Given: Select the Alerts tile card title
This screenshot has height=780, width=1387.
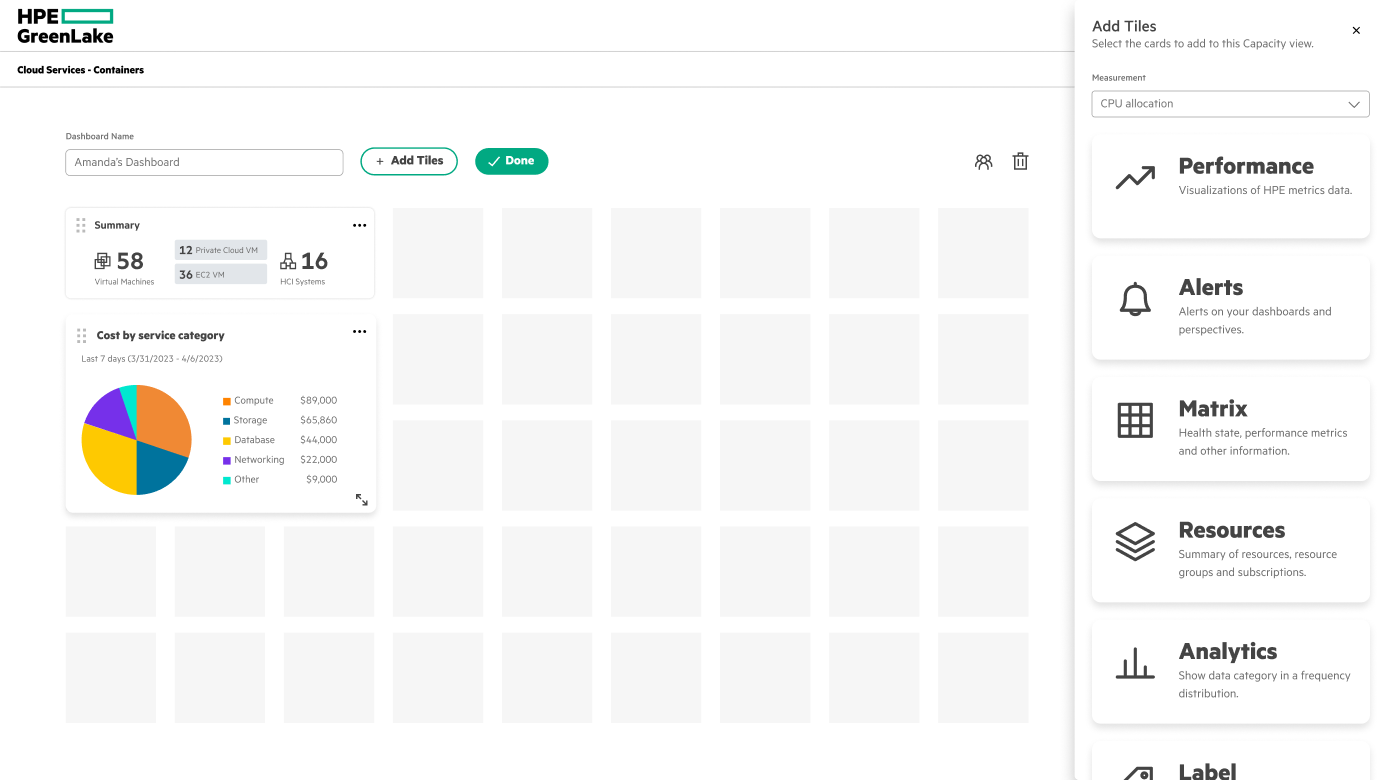Looking at the screenshot, I should click(1211, 287).
